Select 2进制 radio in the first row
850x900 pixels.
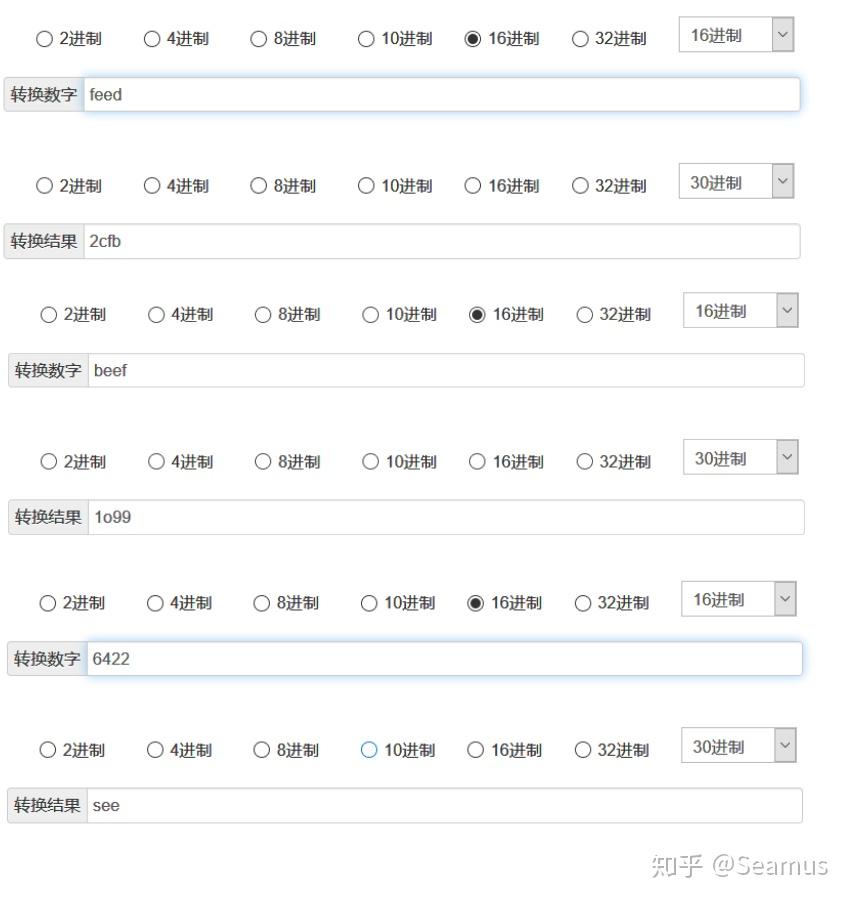point(44,38)
